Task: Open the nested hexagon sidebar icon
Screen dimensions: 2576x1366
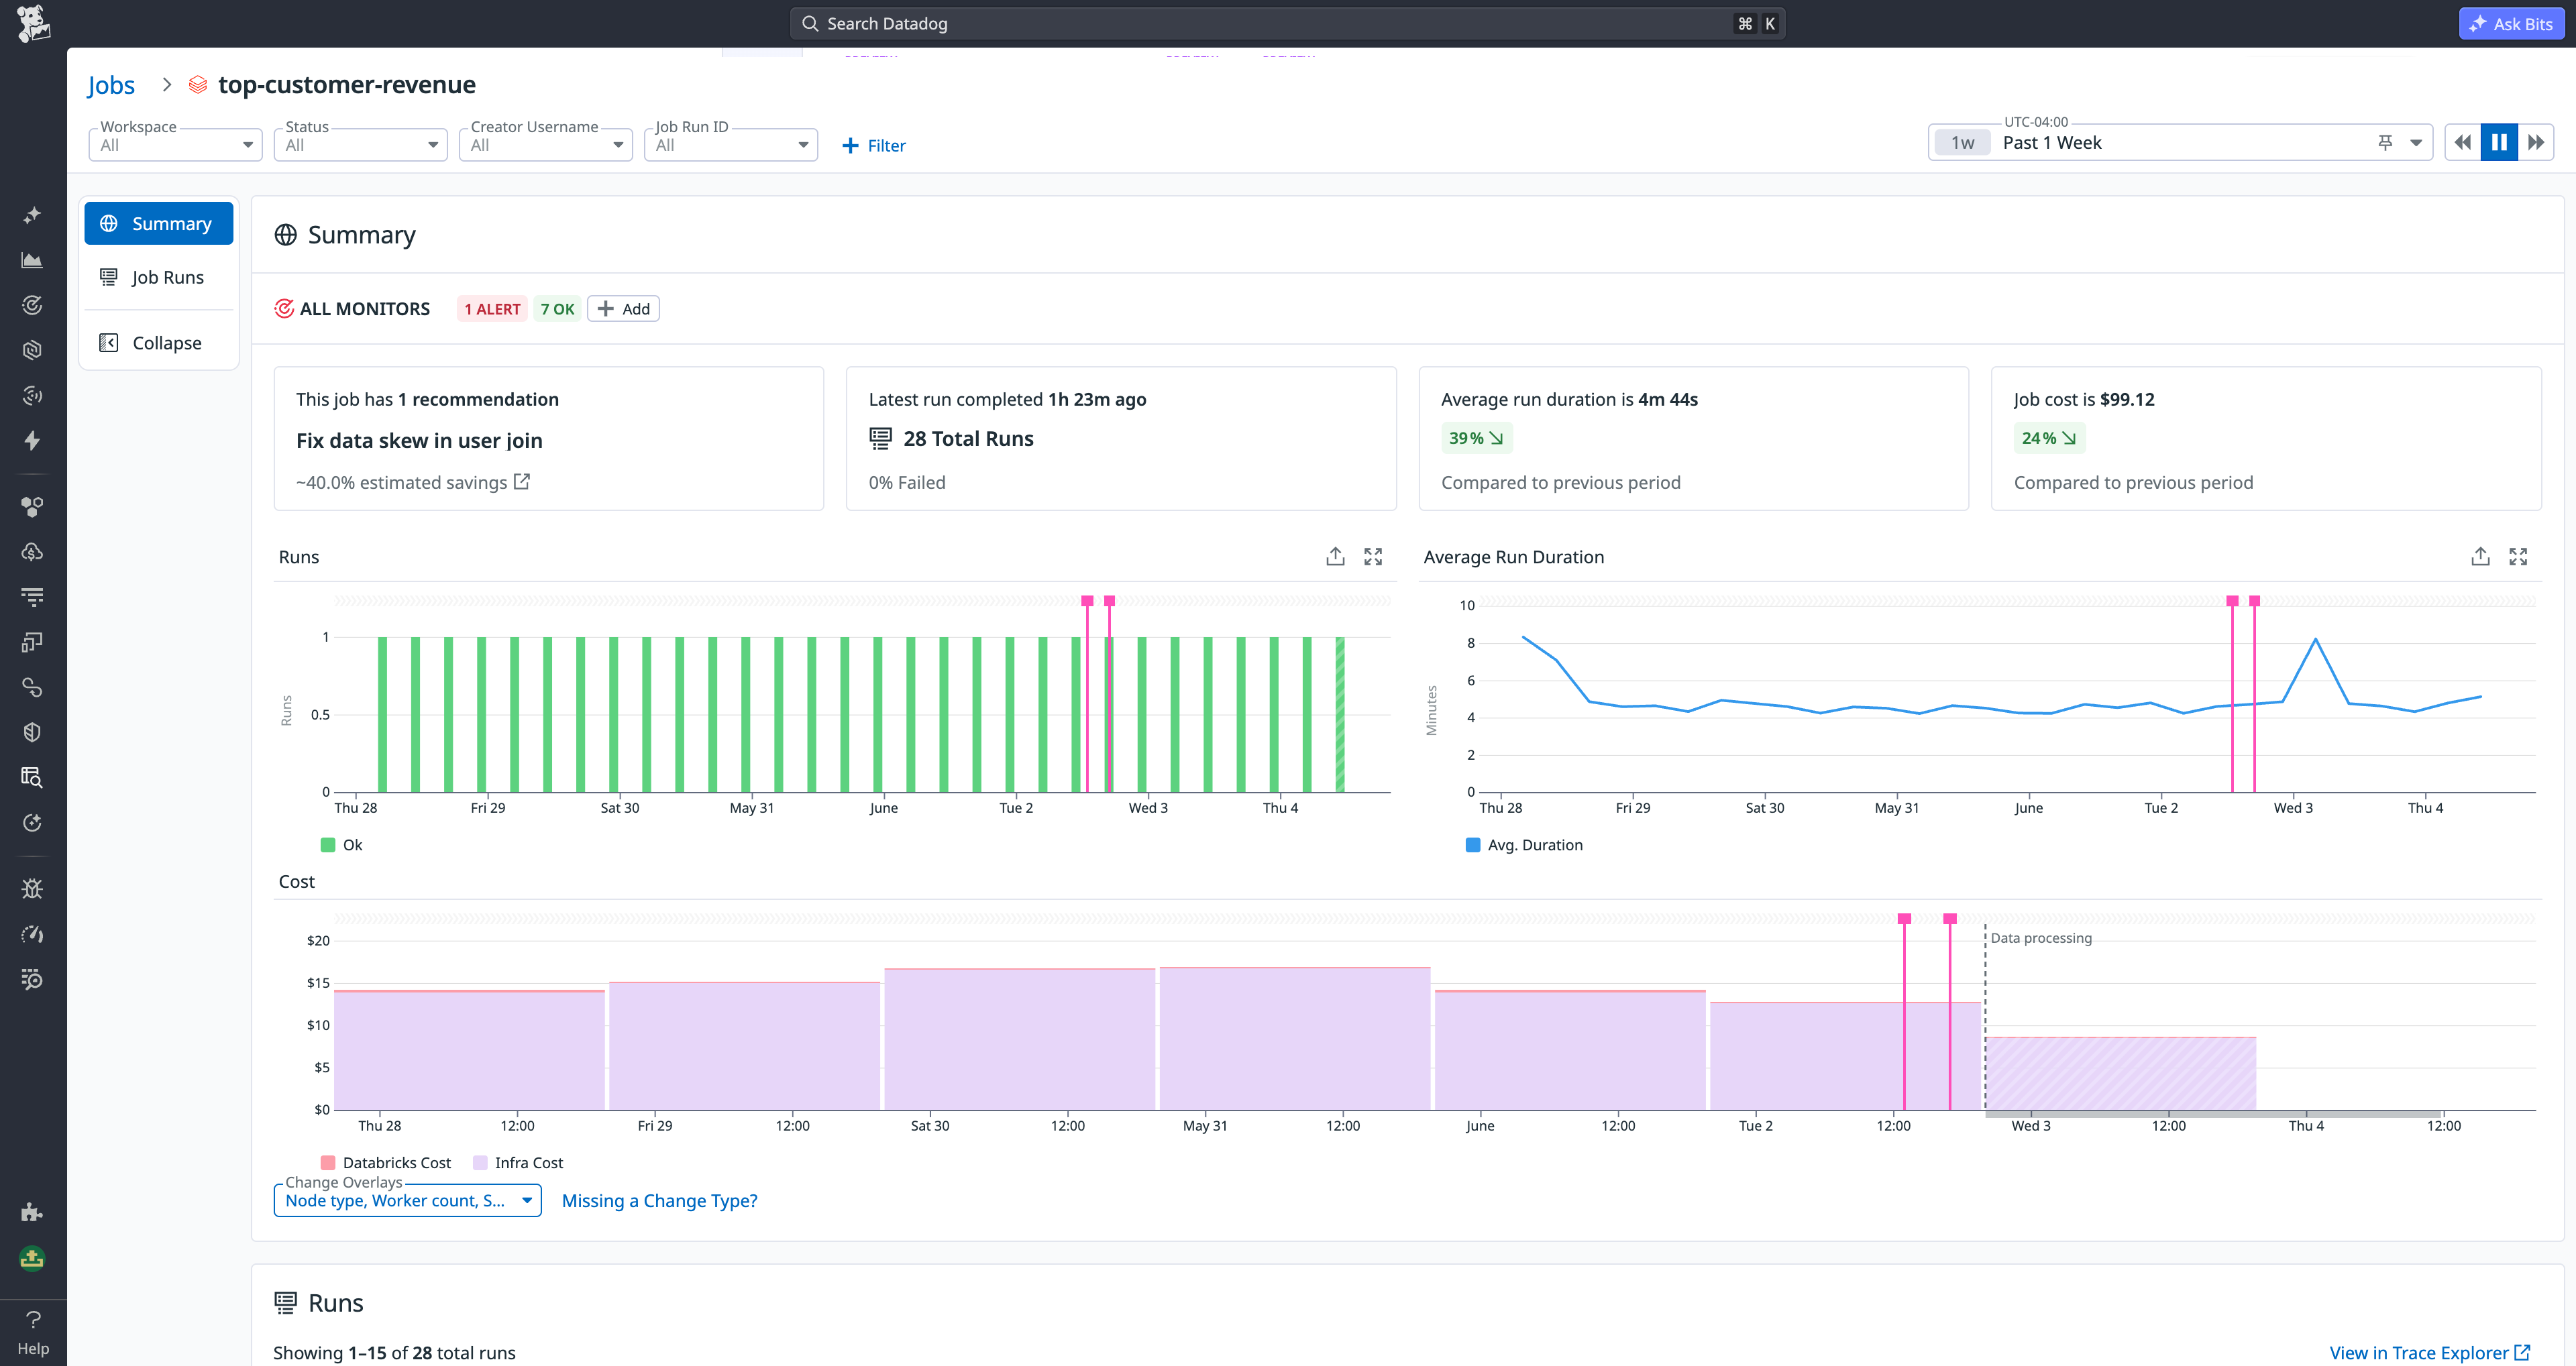Action: [32, 350]
